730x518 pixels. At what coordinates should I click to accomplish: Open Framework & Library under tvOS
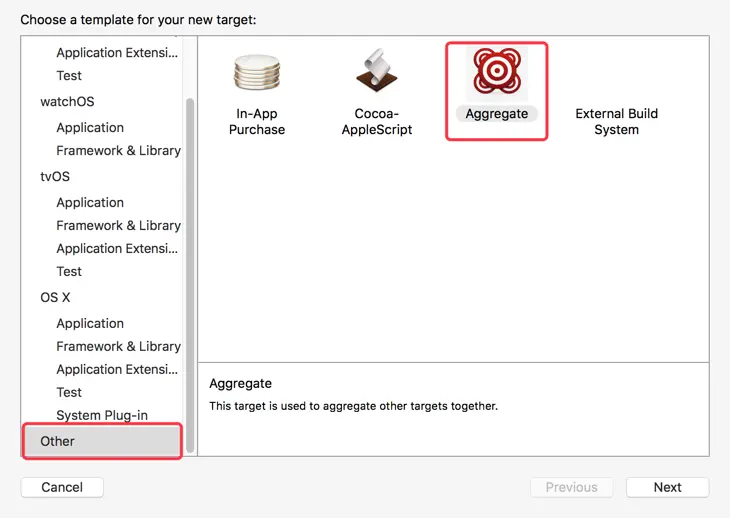[118, 225]
